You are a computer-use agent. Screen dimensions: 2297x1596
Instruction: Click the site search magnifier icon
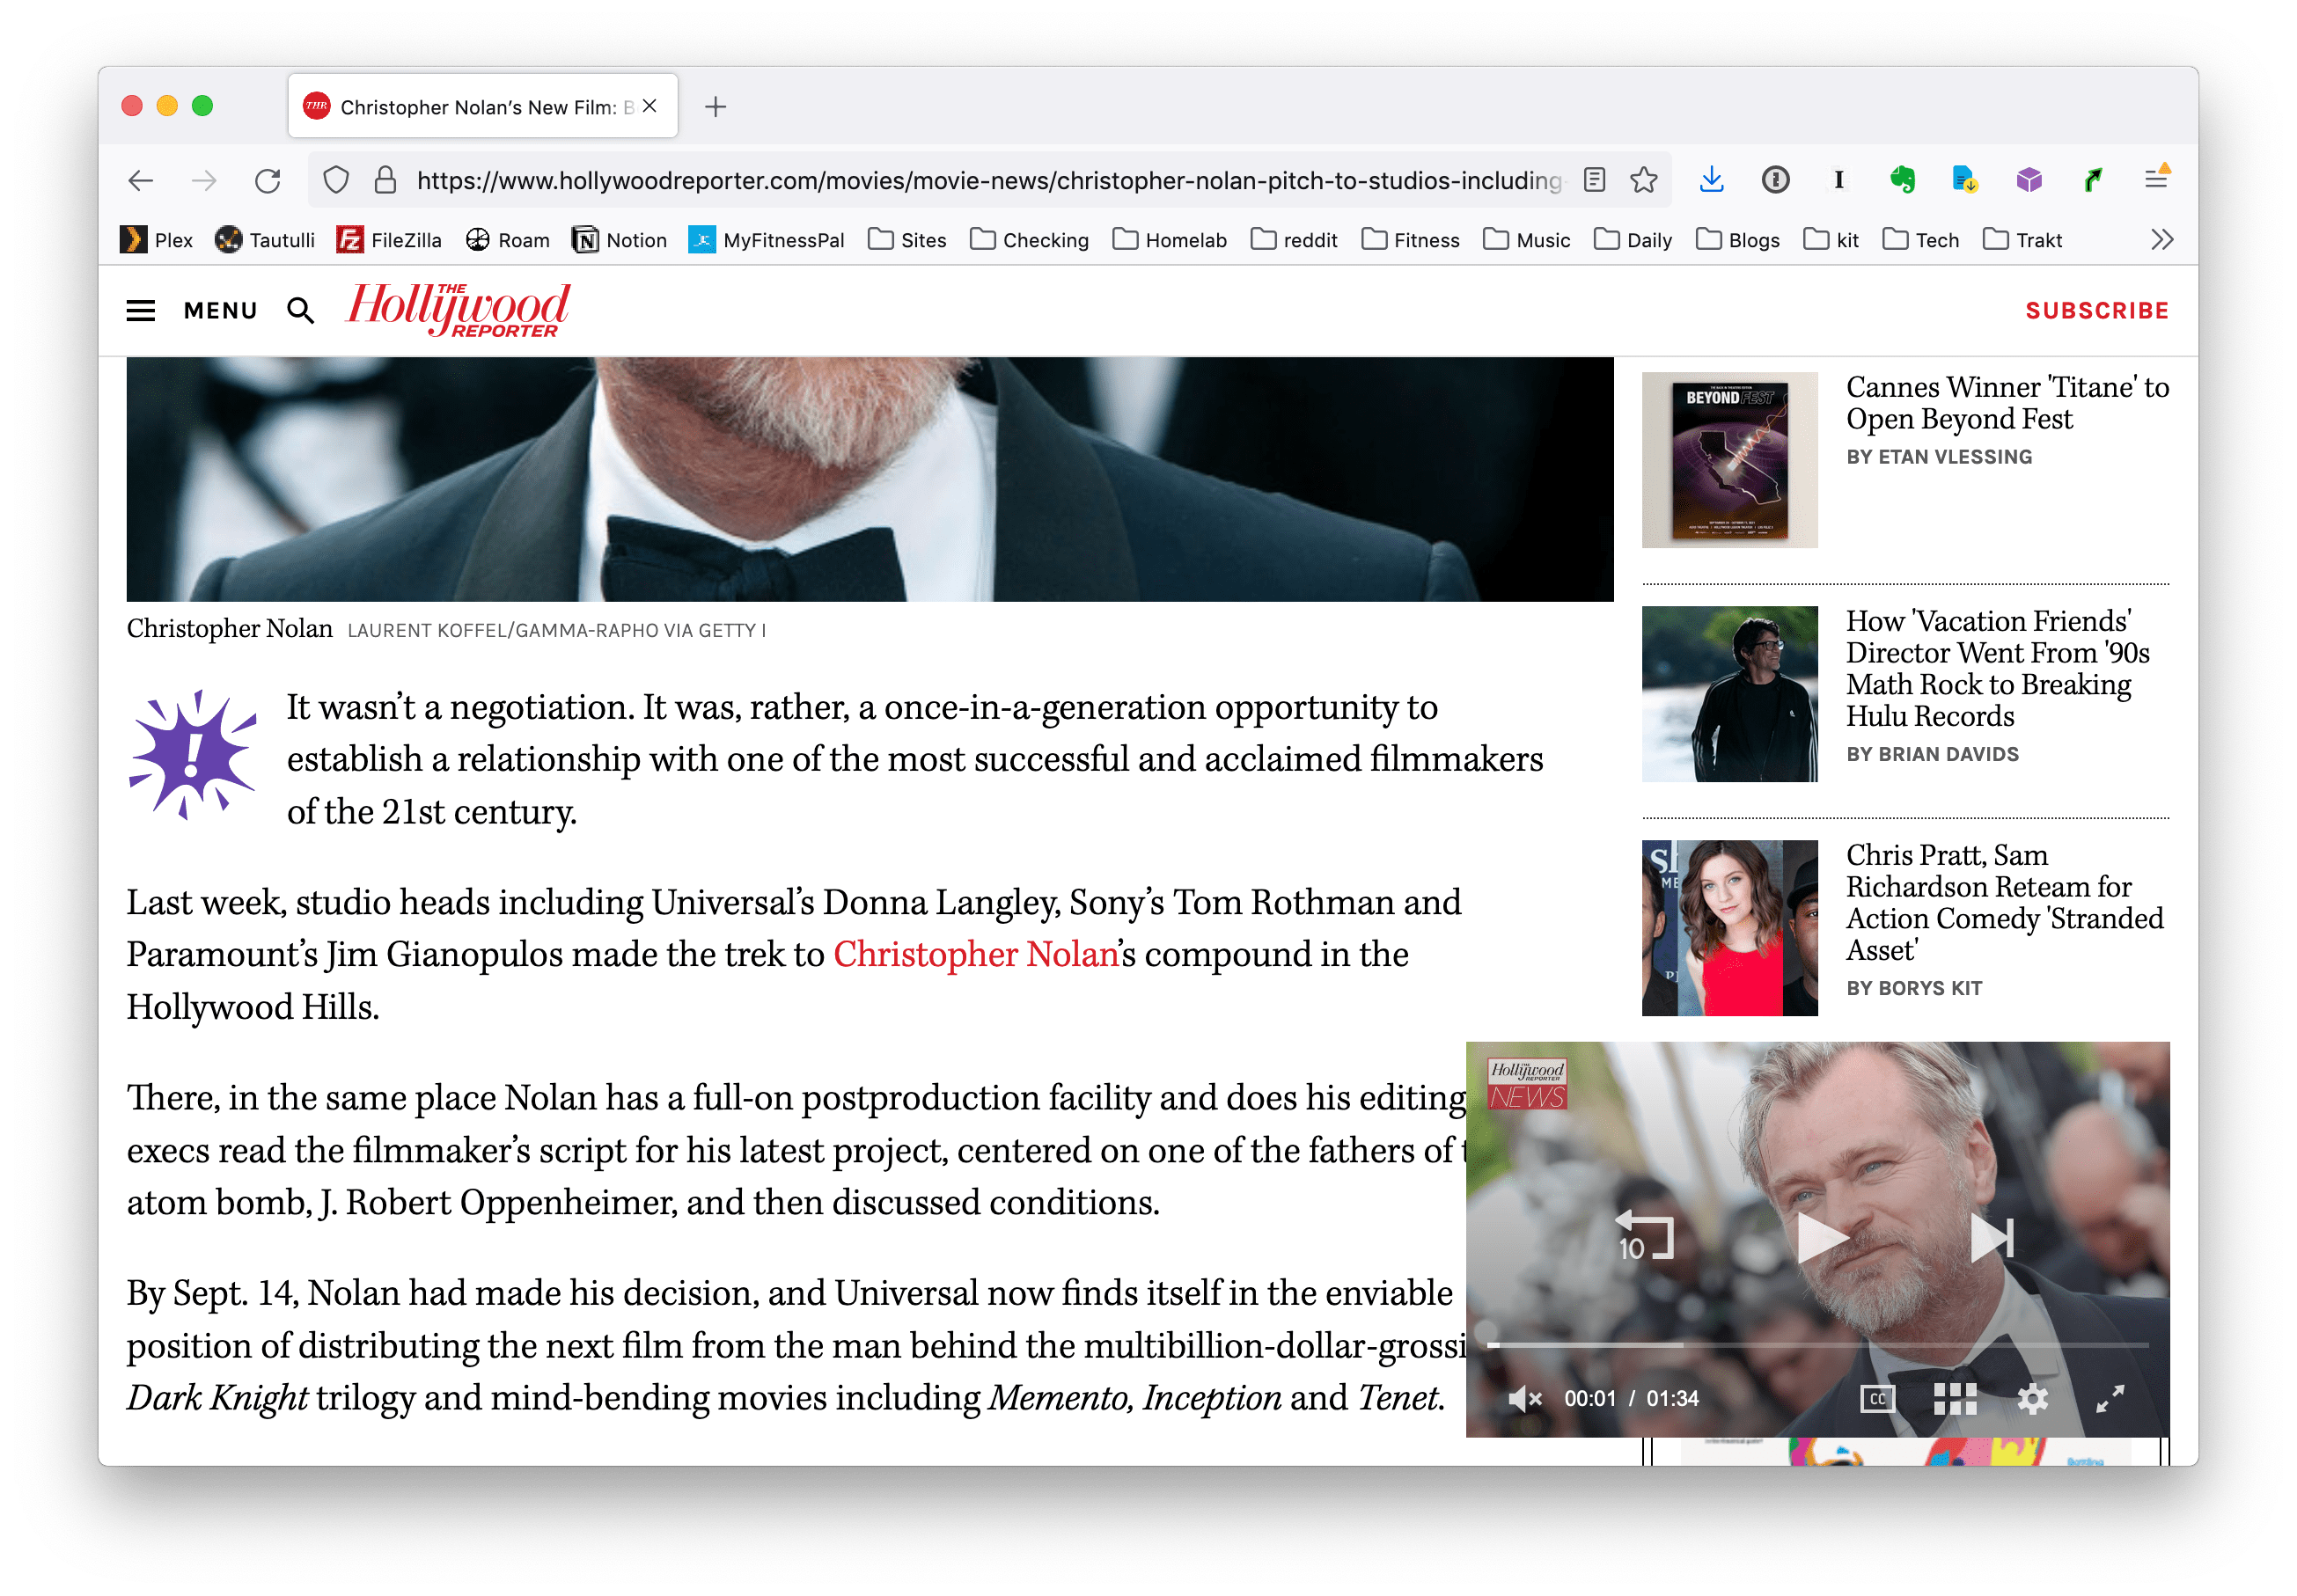[301, 311]
